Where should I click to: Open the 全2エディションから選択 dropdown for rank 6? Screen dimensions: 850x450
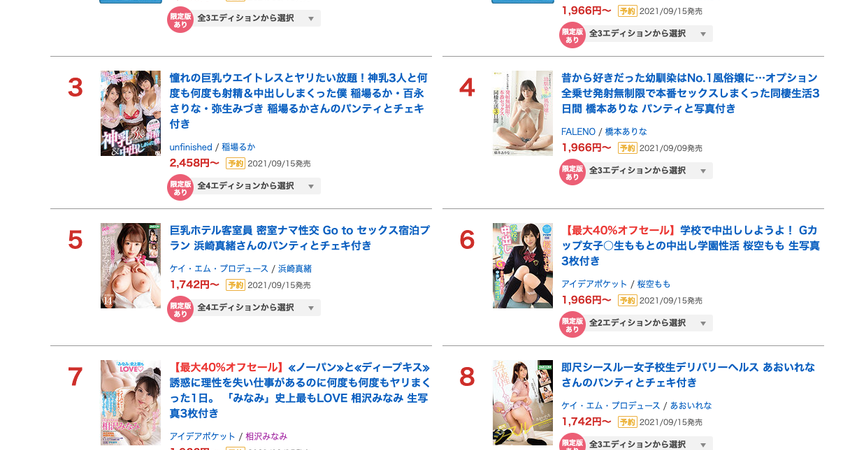click(649, 323)
